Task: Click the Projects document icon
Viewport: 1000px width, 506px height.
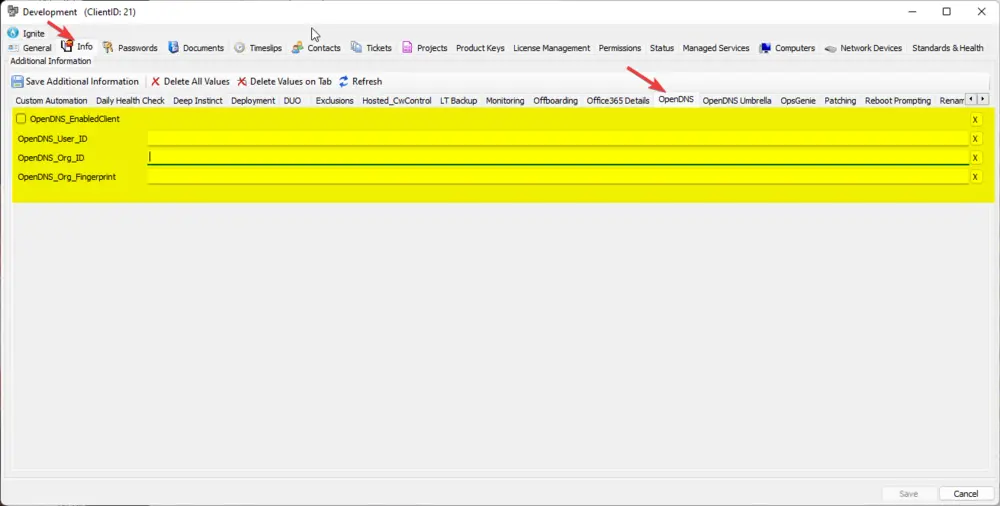Action: coord(407,48)
